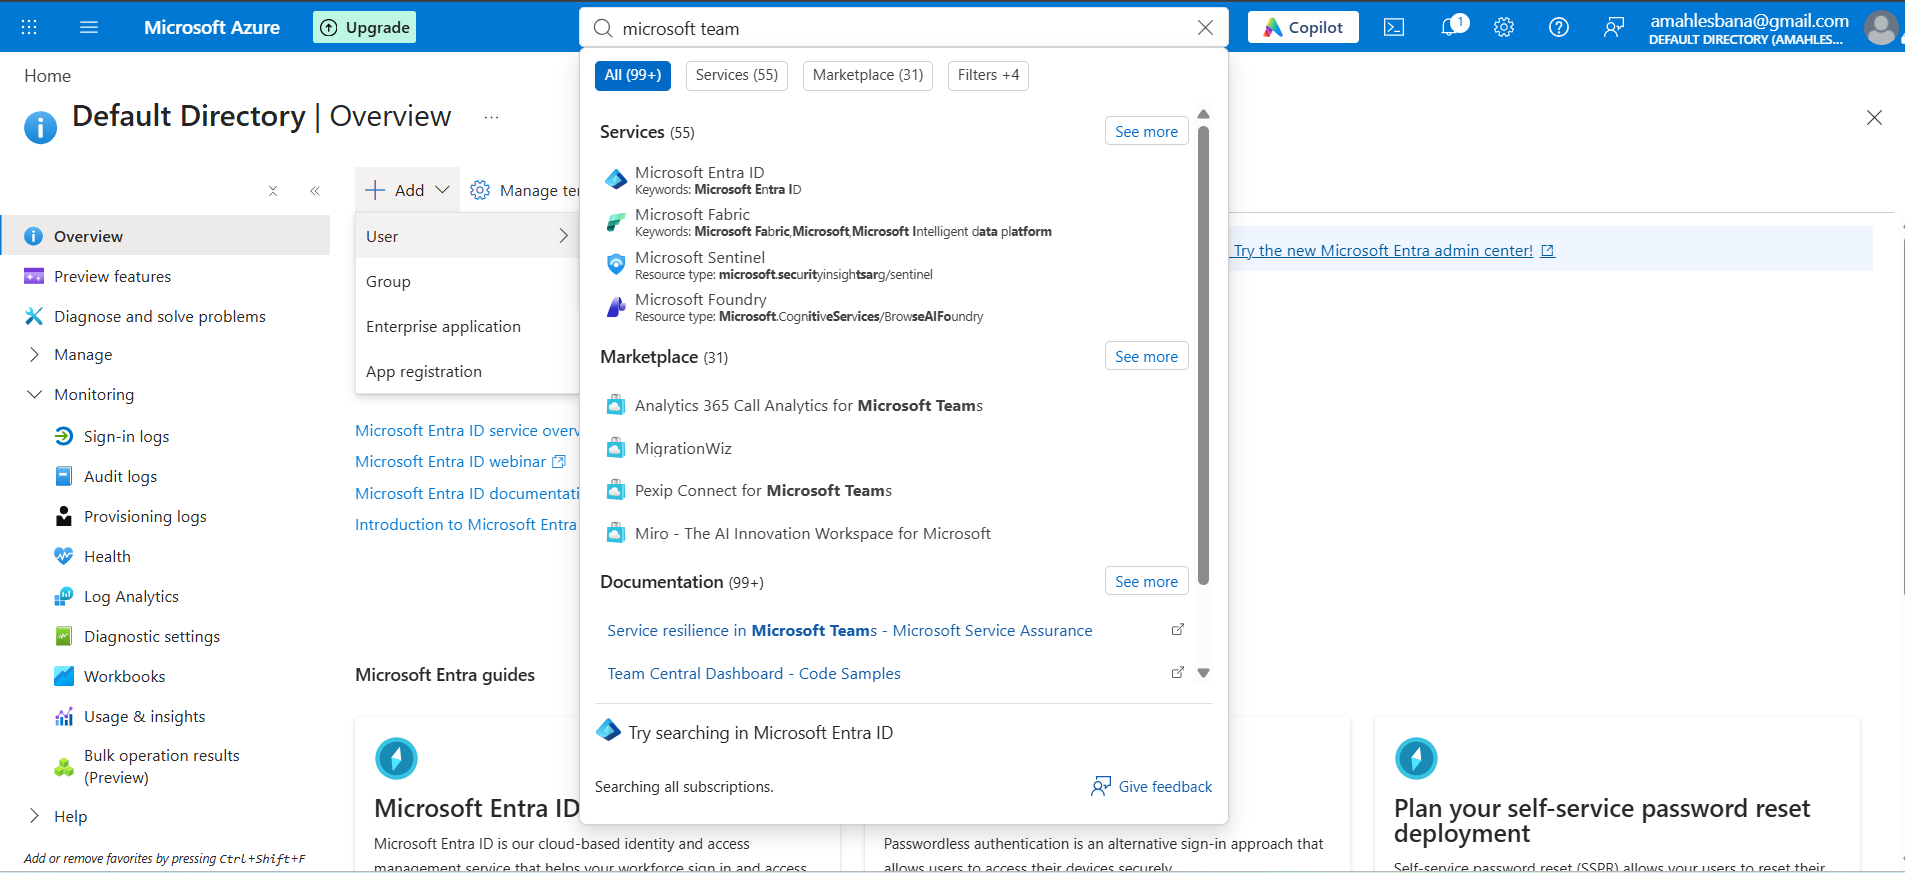Select the Services (55) filter tab
Screen dimensions: 1905x873
(737, 75)
